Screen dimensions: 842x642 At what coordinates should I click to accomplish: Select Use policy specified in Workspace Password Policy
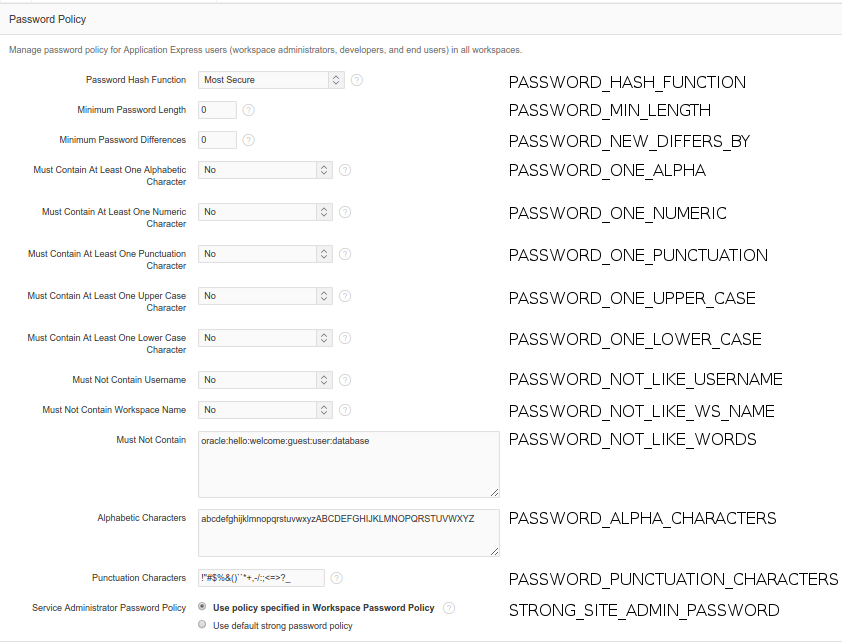tap(203, 607)
